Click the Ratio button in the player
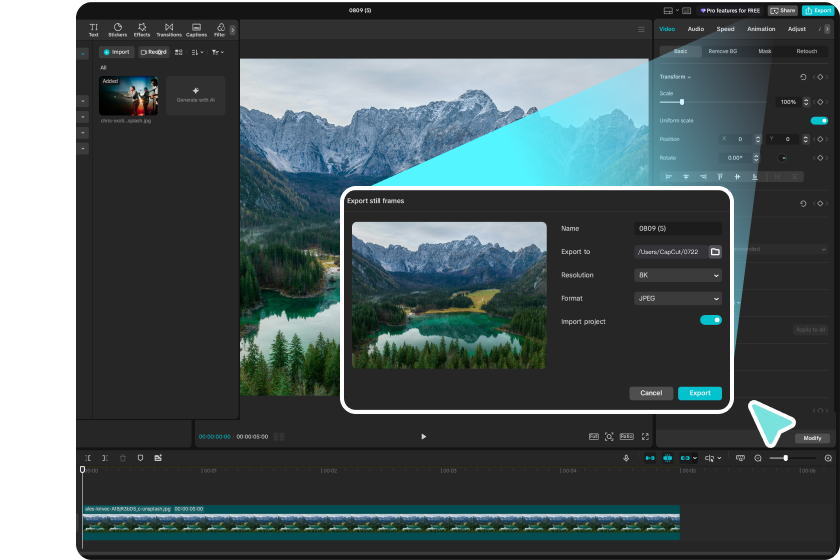Screen dimensions: 840x560 627,437
